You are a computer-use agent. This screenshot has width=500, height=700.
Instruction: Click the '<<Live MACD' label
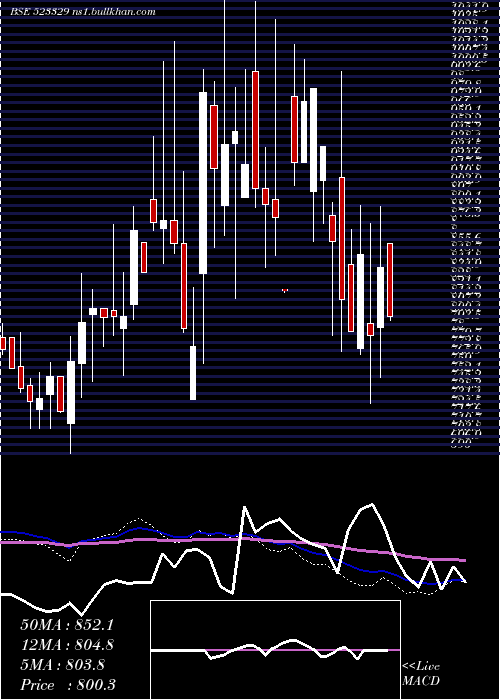(x=421, y=674)
